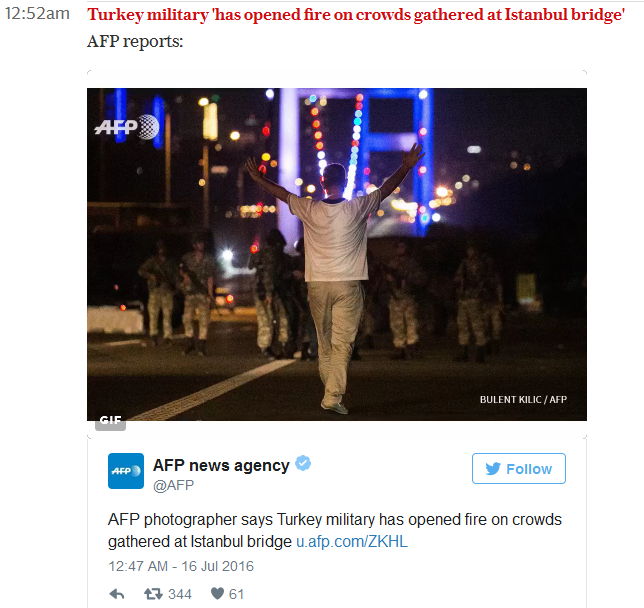Image resolution: width=644 pixels, height=608 pixels.
Task: Click the retweet icon showing 344
Action: pyautogui.click(x=153, y=594)
